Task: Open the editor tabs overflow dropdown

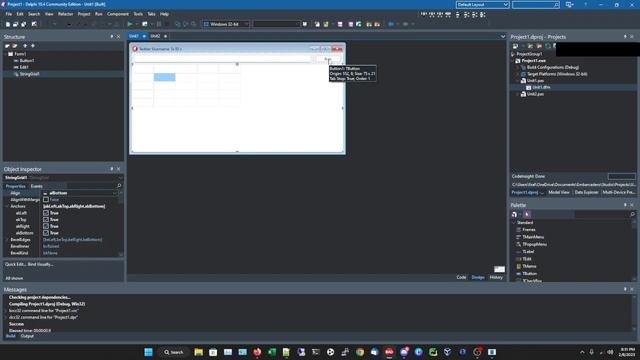Action: (x=503, y=36)
